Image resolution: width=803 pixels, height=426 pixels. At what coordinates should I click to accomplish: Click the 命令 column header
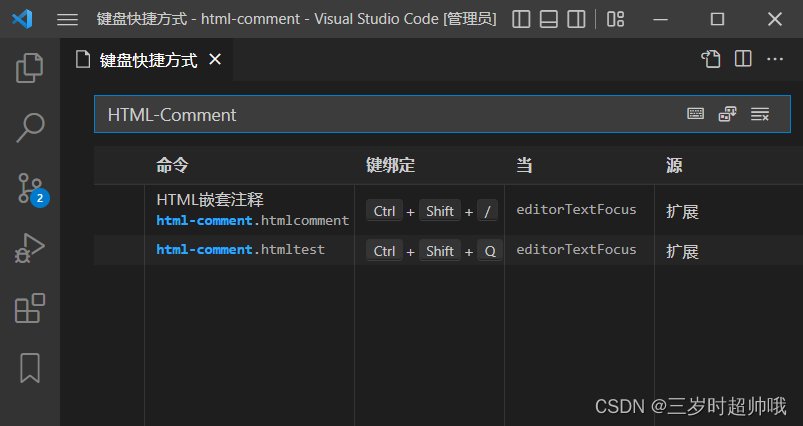(x=173, y=165)
